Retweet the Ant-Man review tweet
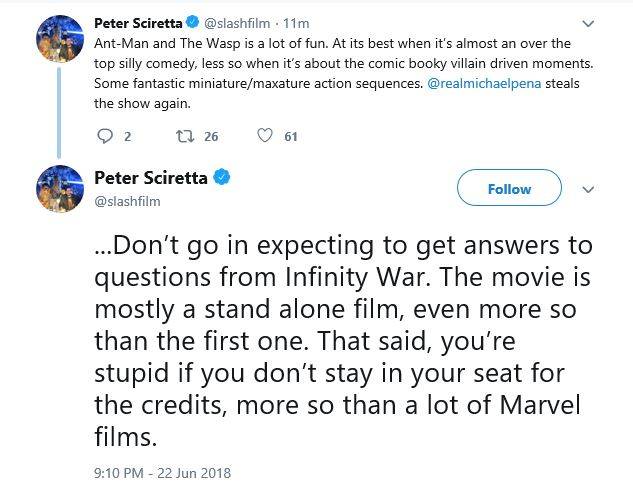This screenshot has width=633, height=491. 183,137
